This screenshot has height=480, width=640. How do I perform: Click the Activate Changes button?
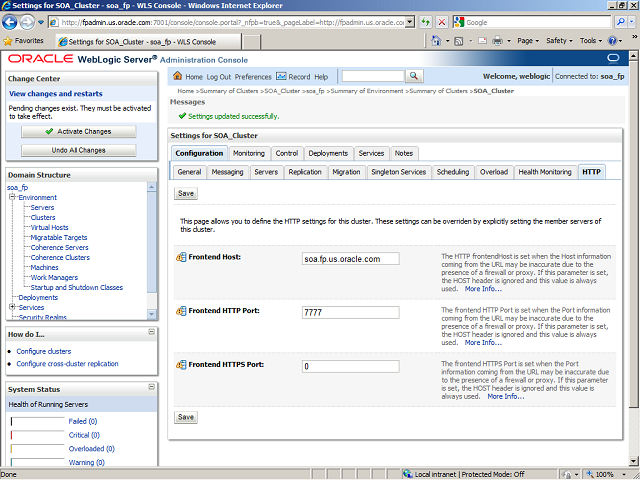[x=79, y=131]
